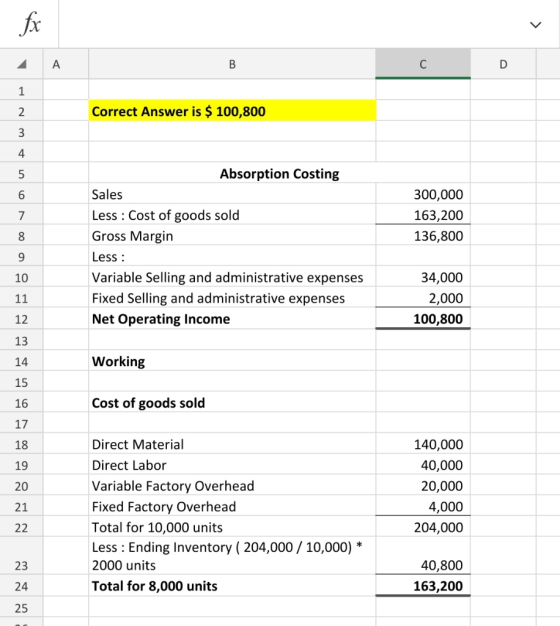Select the 'Net Operating Income' label cell
This screenshot has height=626, width=560.
pyautogui.click(x=232, y=319)
